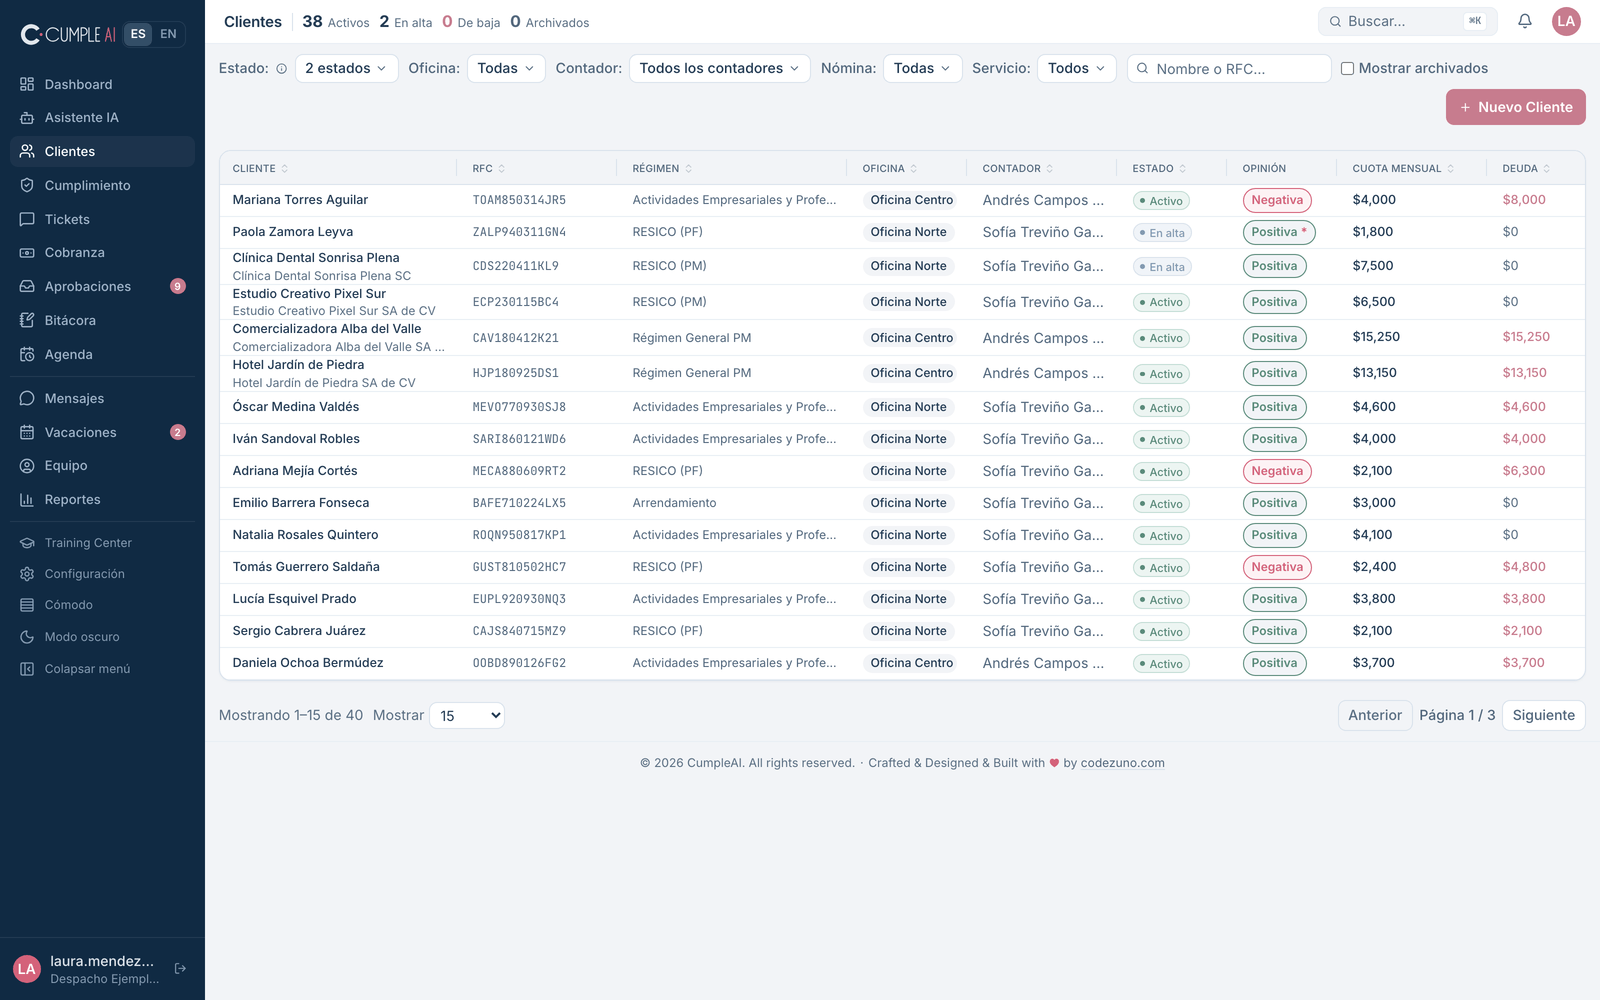Viewport: 1600px width, 1000px height.
Task: Open Mensajes chat item
Action: coord(102,398)
